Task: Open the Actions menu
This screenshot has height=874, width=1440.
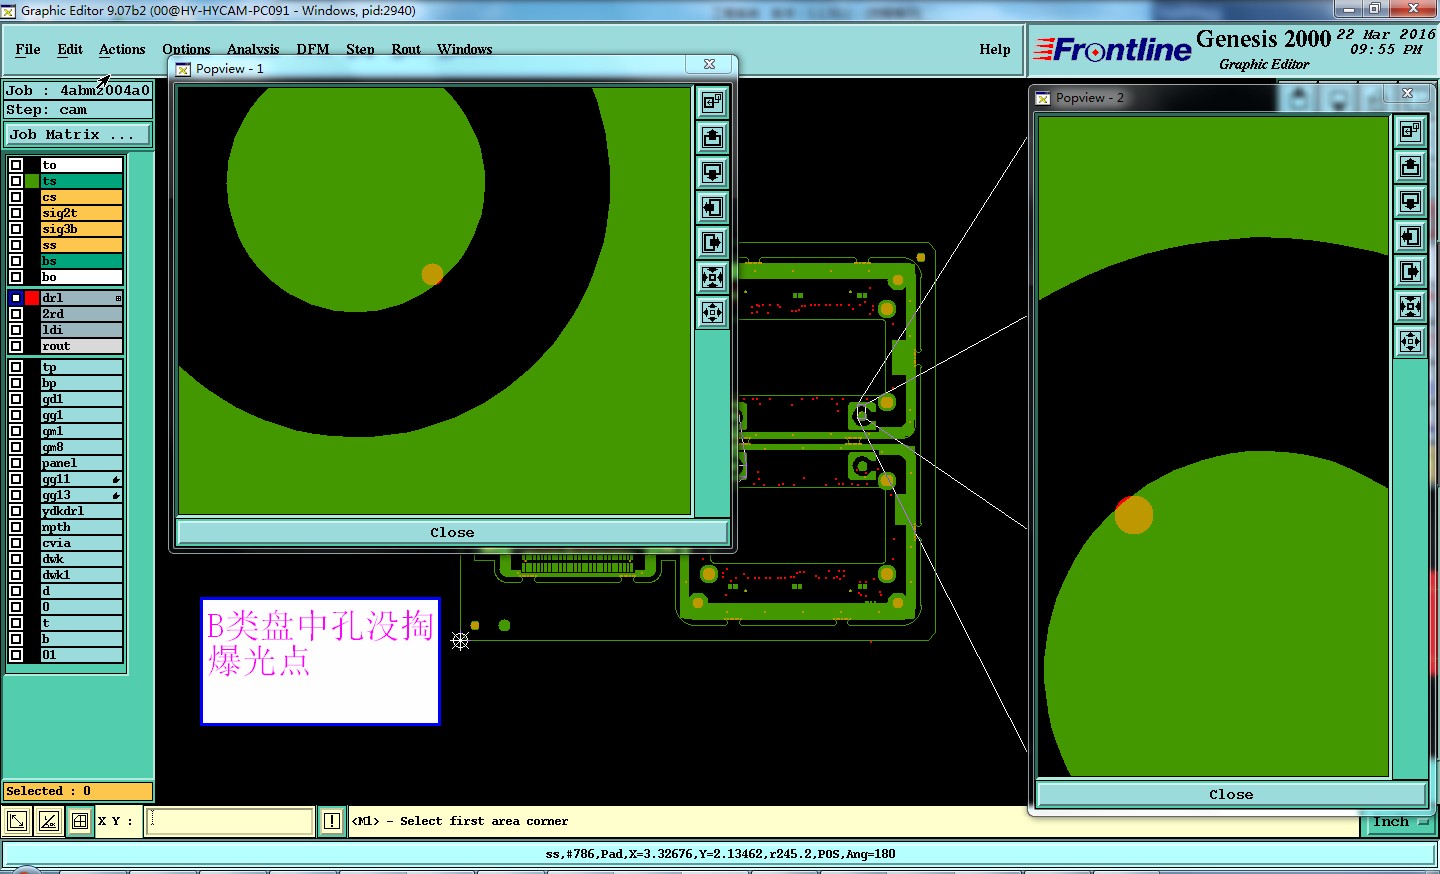Action: 122,49
